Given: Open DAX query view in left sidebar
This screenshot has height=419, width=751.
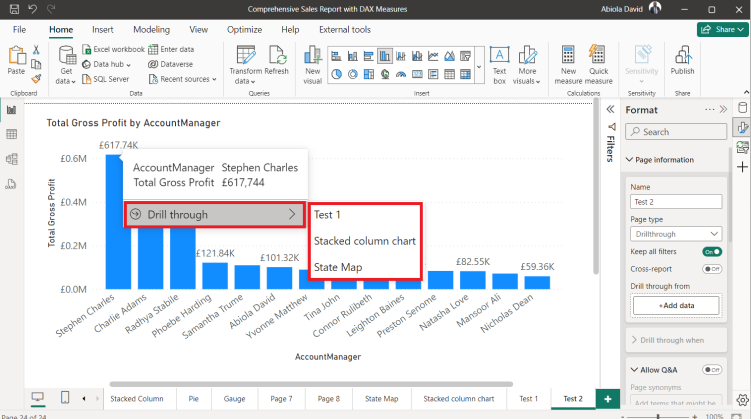Looking at the screenshot, I should click(x=11, y=184).
